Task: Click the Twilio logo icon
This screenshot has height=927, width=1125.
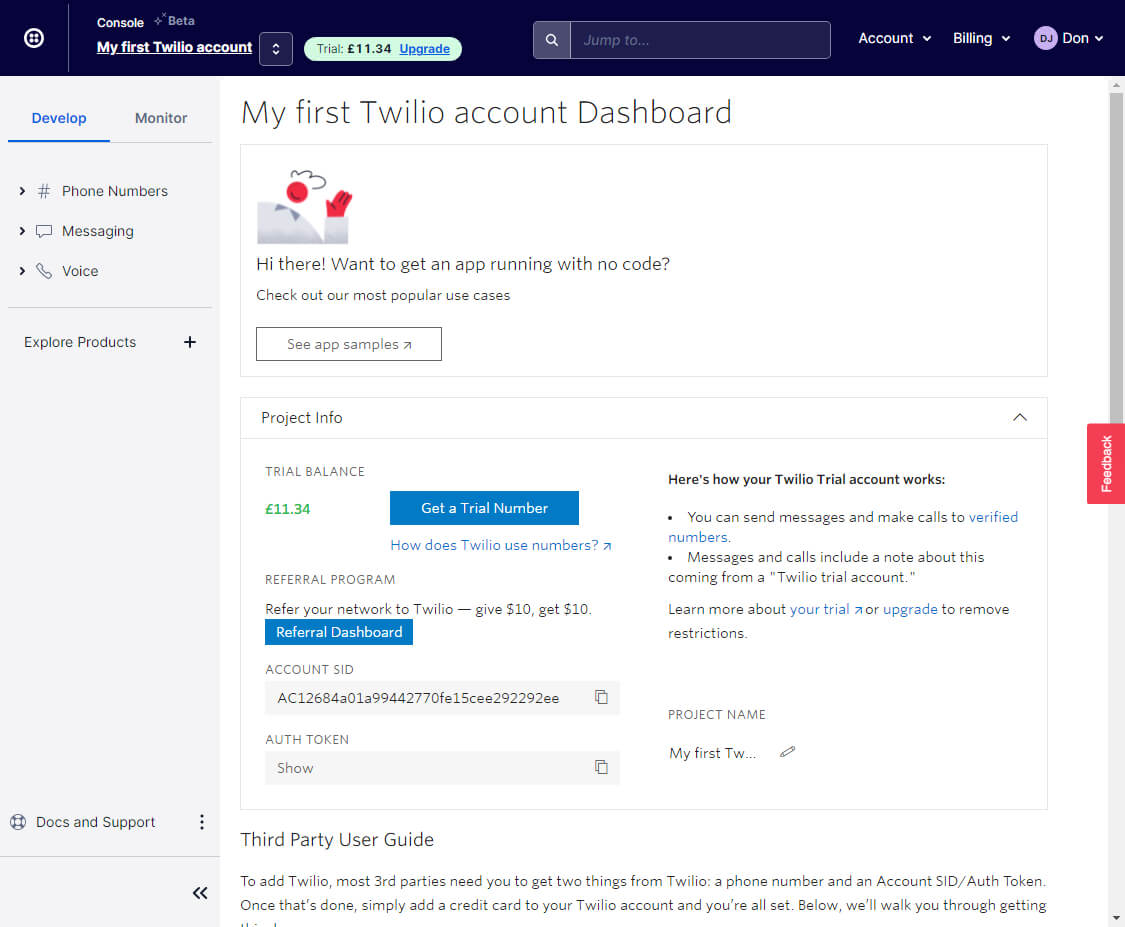Action: [34, 38]
